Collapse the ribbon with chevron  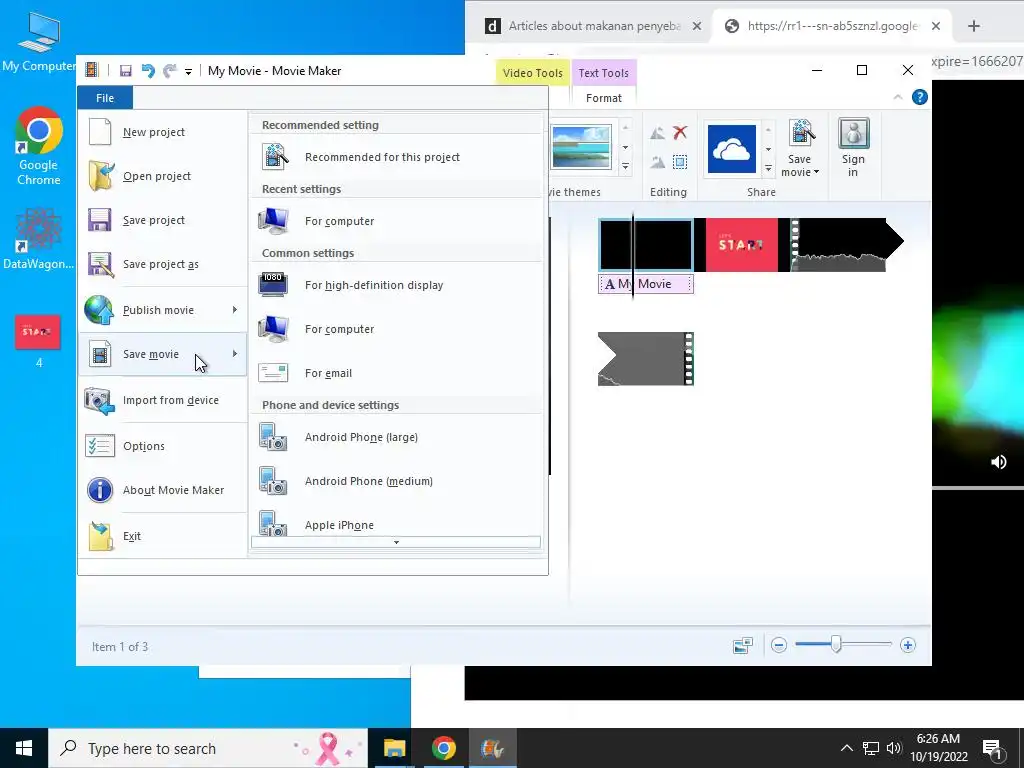[898, 97]
